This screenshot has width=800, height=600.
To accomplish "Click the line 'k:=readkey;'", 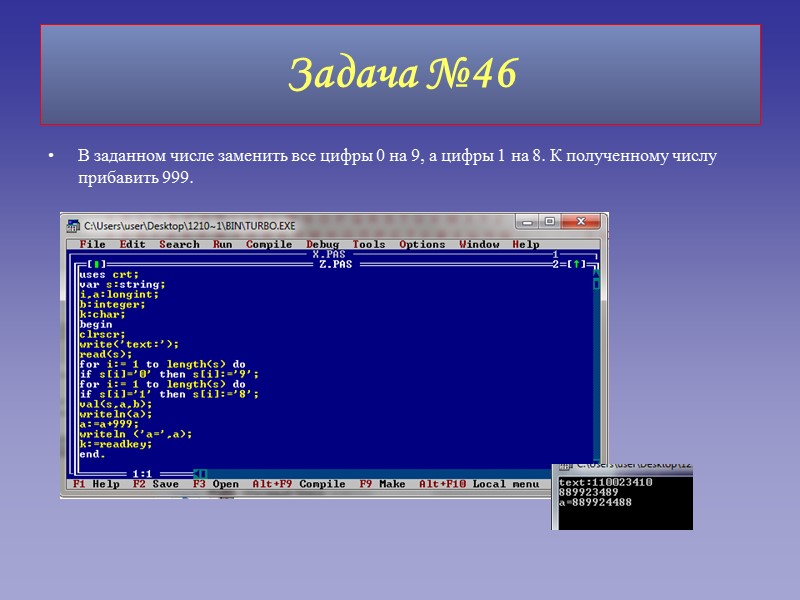I will [x=116, y=444].
